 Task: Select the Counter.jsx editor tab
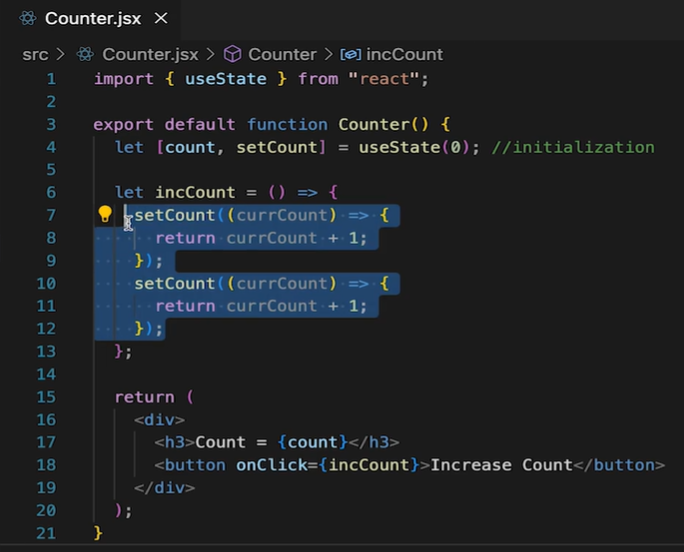click(91, 19)
